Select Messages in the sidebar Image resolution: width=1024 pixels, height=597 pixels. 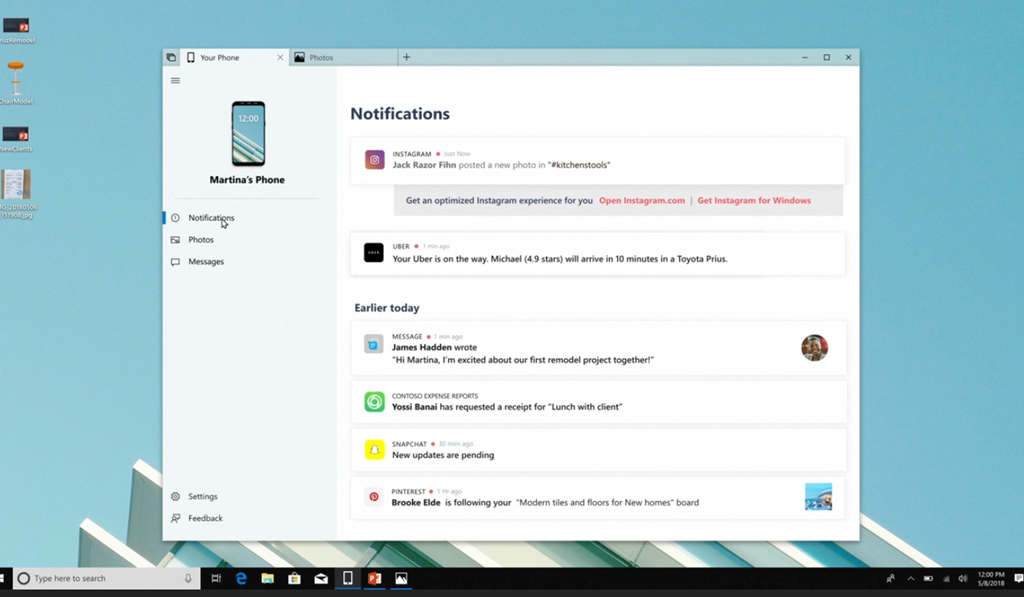pyautogui.click(x=205, y=262)
